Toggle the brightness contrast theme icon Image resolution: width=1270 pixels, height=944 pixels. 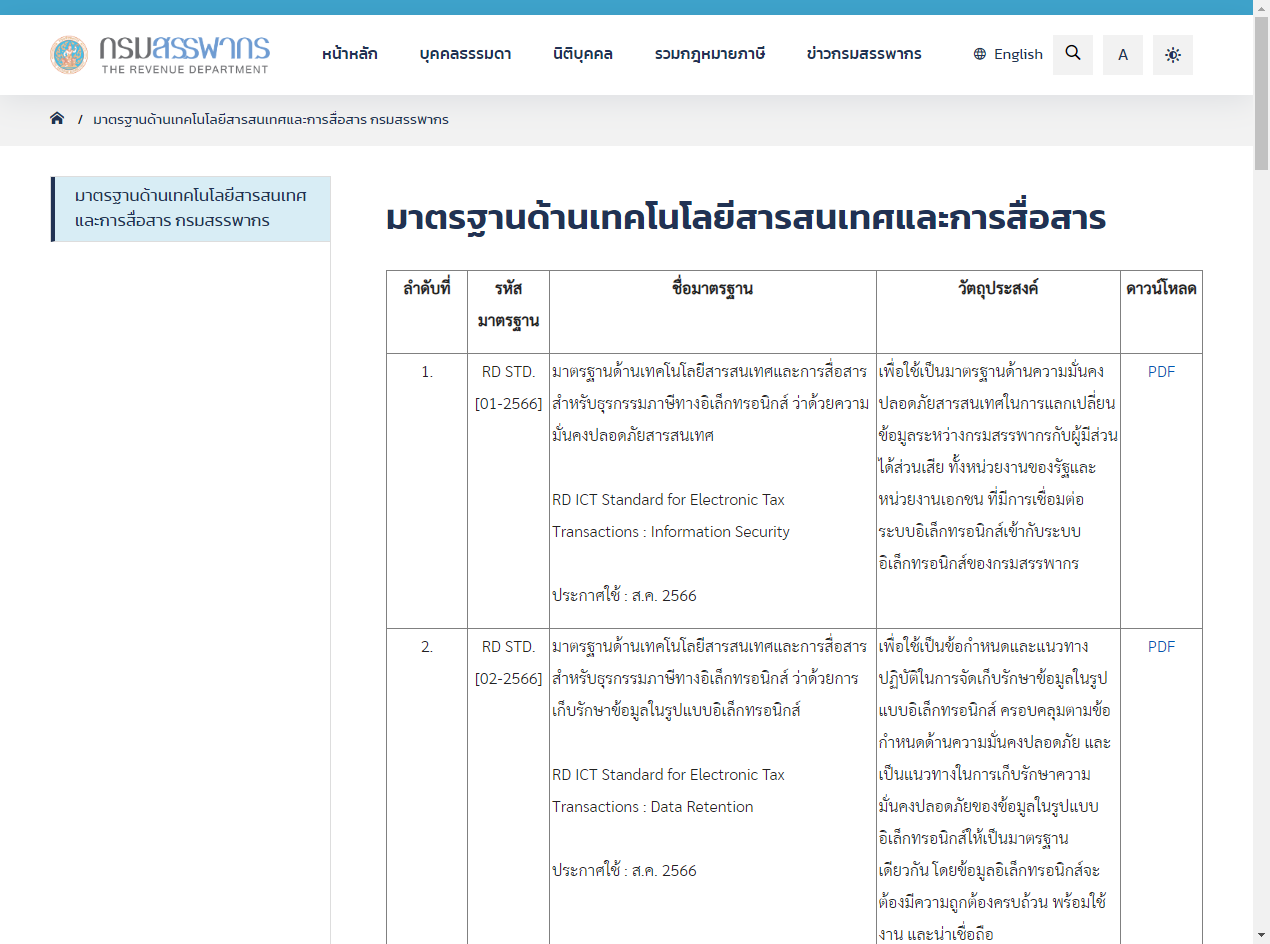coord(1173,55)
